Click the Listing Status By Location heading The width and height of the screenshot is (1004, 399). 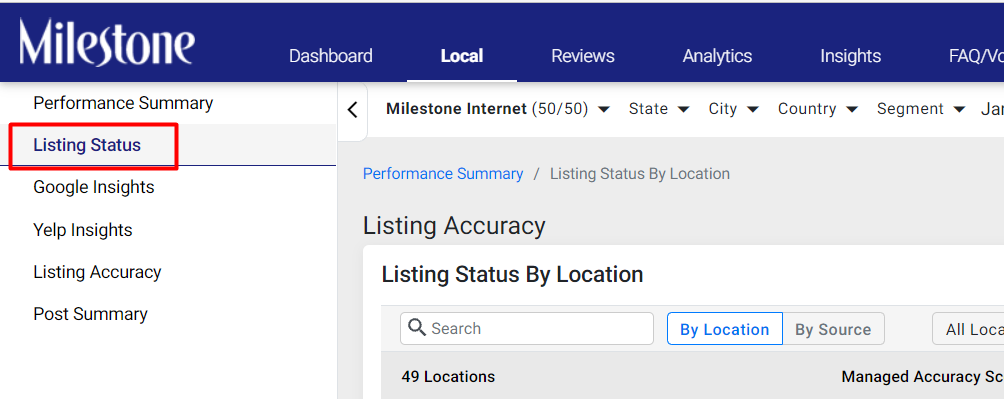pos(512,274)
